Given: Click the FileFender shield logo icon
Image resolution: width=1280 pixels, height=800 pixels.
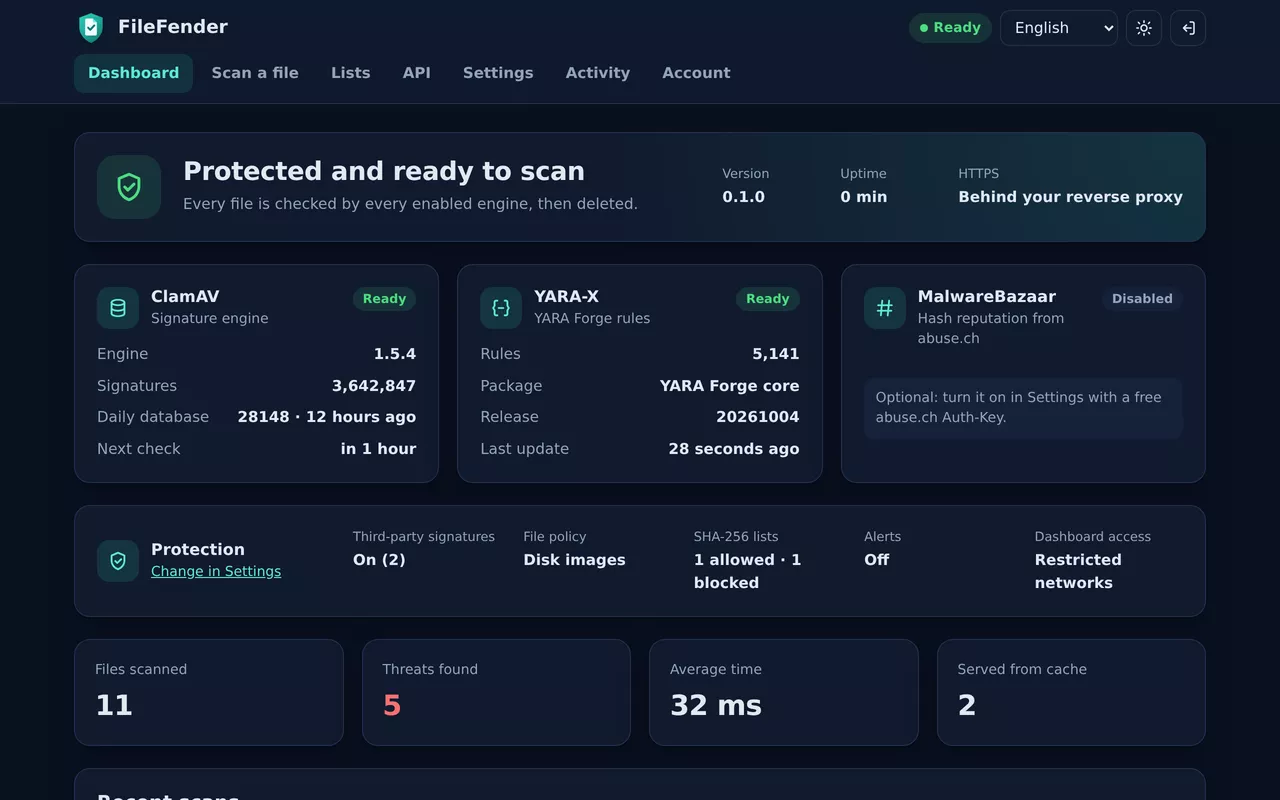Looking at the screenshot, I should point(91,28).
